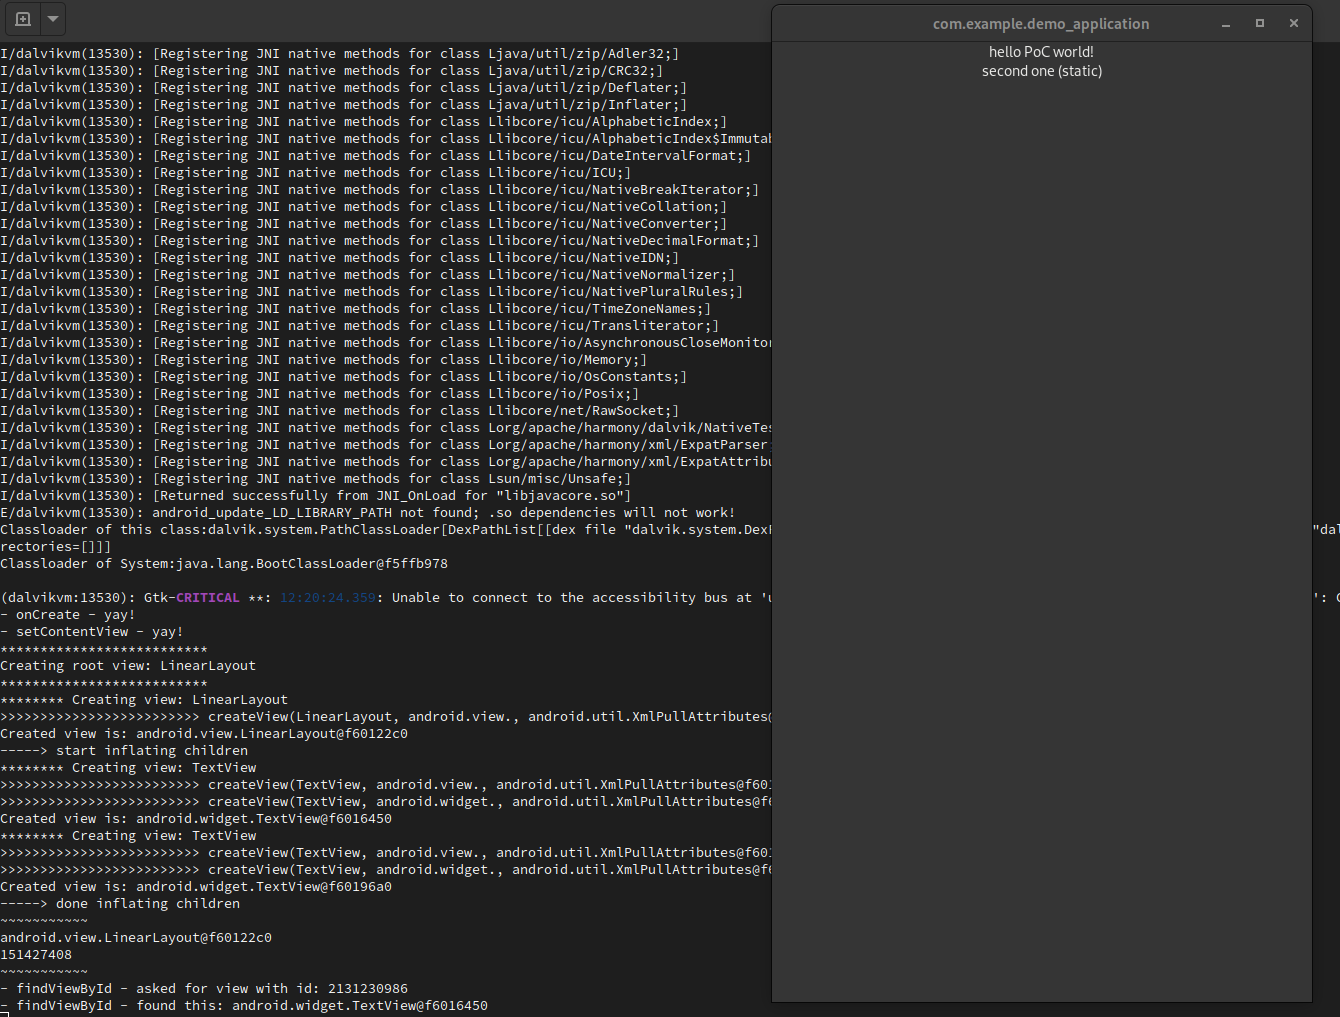Click the number 151427408 in the terminal
1340x1017 pixels.
(36, 955)
